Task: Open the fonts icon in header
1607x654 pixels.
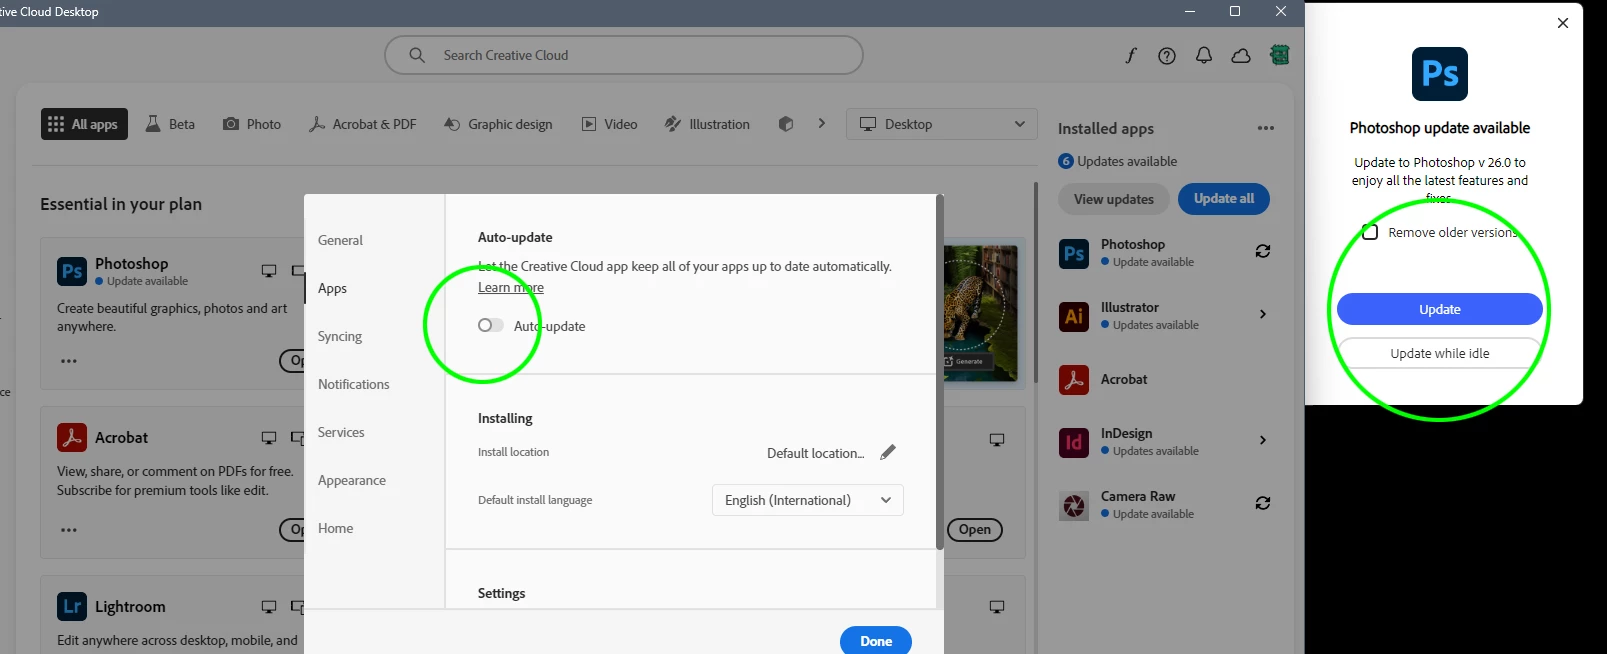Action: click(x=1131, y=56)
